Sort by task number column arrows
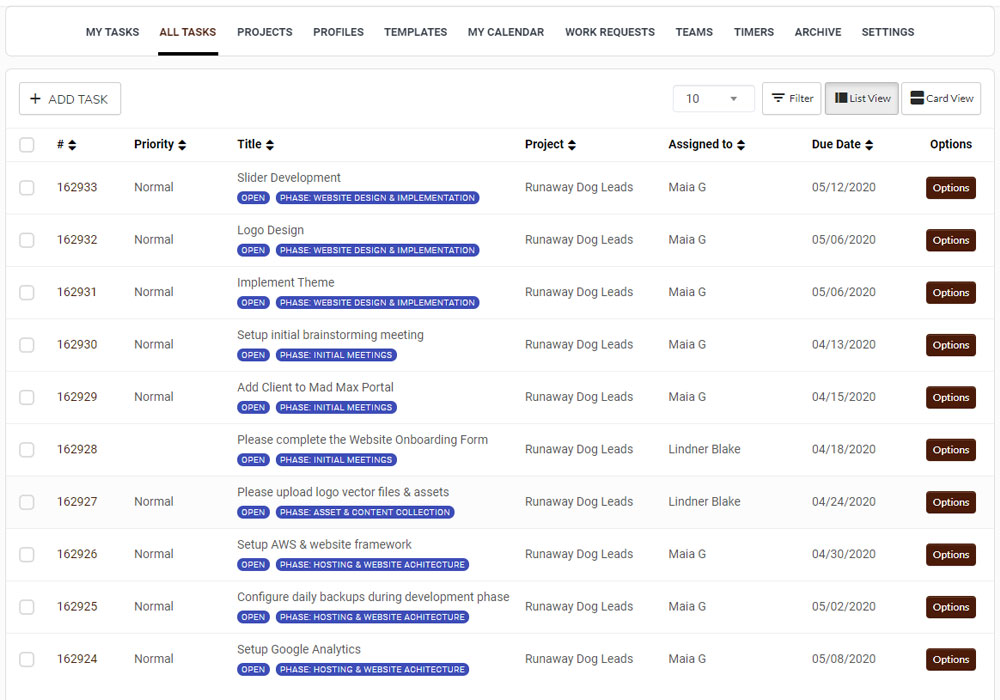The height and width of the screenshot is (700, 1000). (72, 145)
